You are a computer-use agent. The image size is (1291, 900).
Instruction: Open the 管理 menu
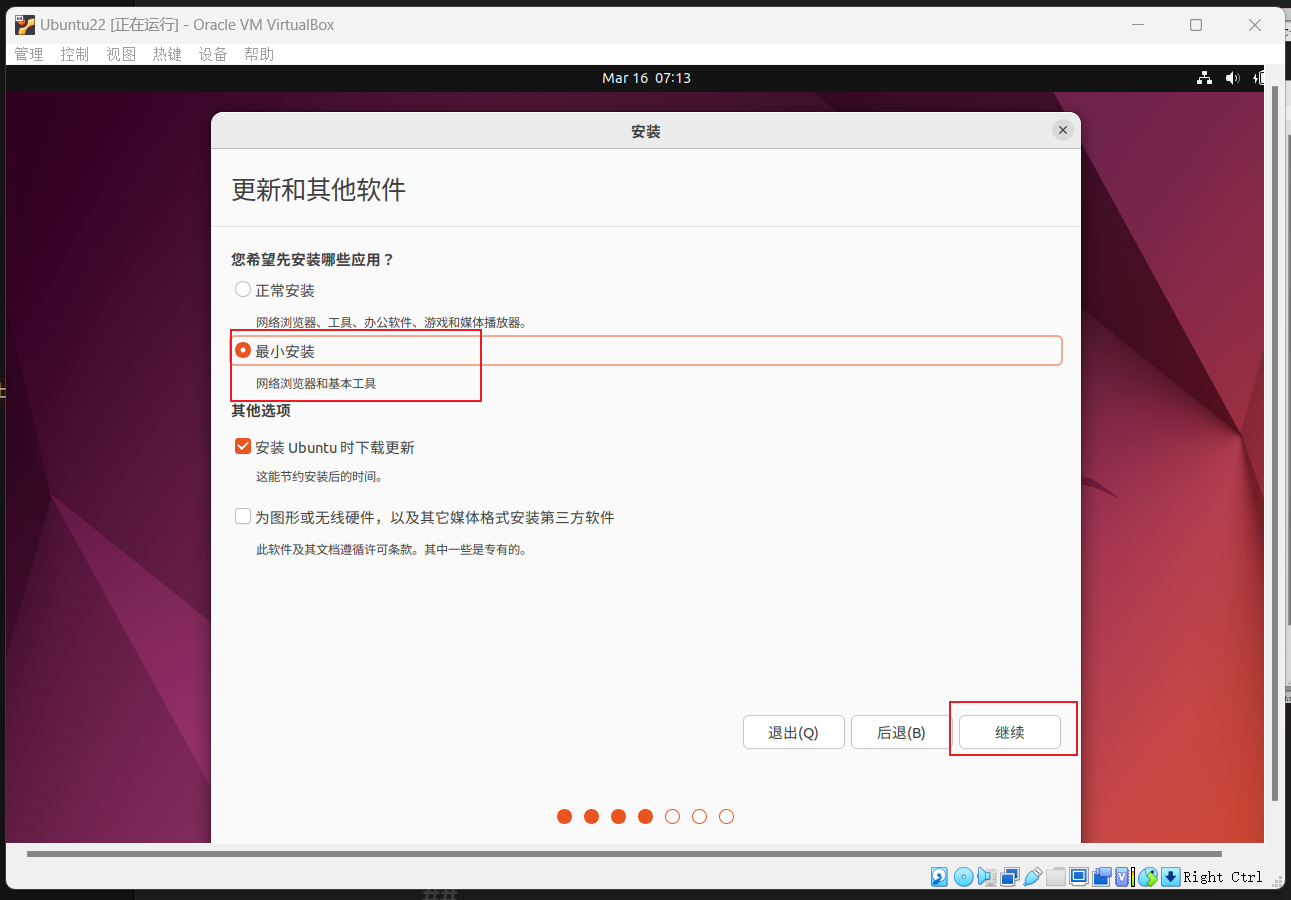(x=29, y=54)
